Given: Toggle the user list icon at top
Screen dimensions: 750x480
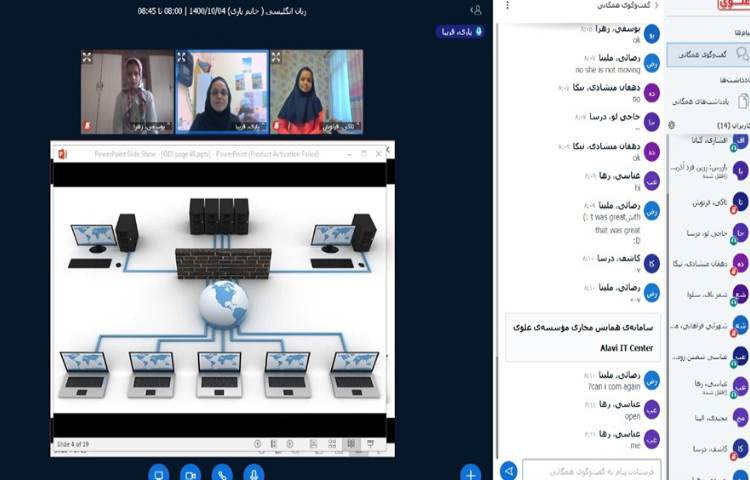Looking at the screenshot, I should (x=476, y=10).
